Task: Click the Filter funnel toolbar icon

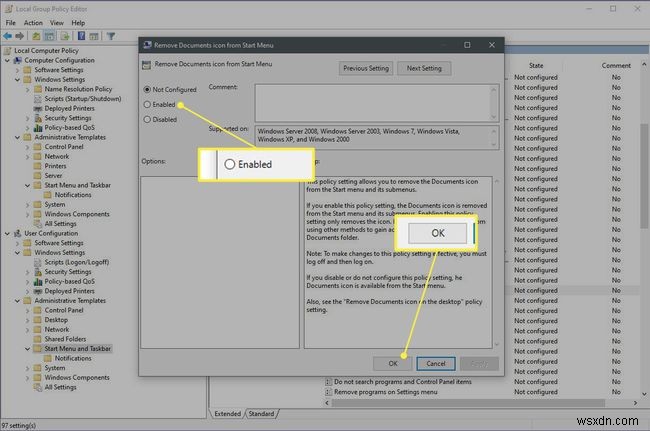Action: pyautogui.click(x=111, y=36)
